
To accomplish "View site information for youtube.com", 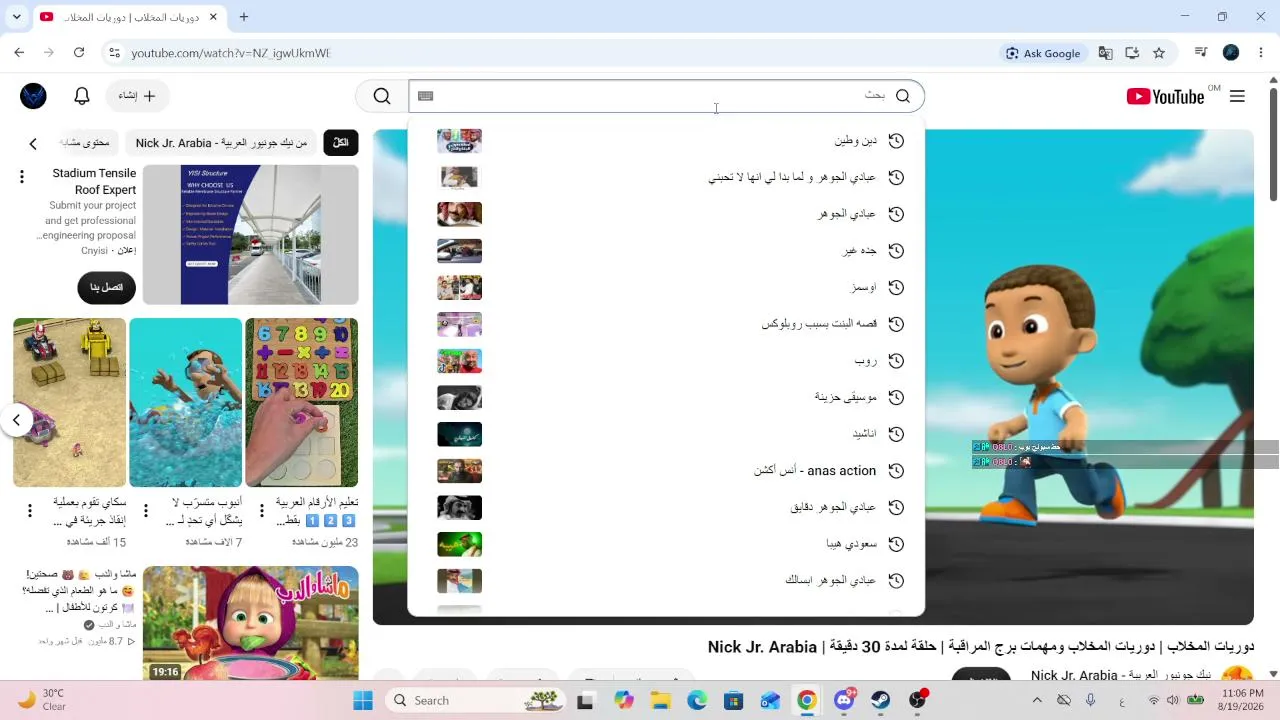I will pos(114,53).
